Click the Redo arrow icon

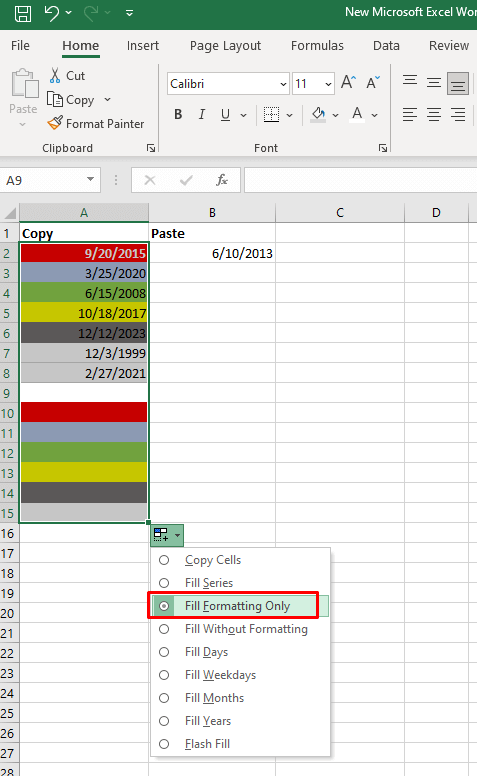91,13
